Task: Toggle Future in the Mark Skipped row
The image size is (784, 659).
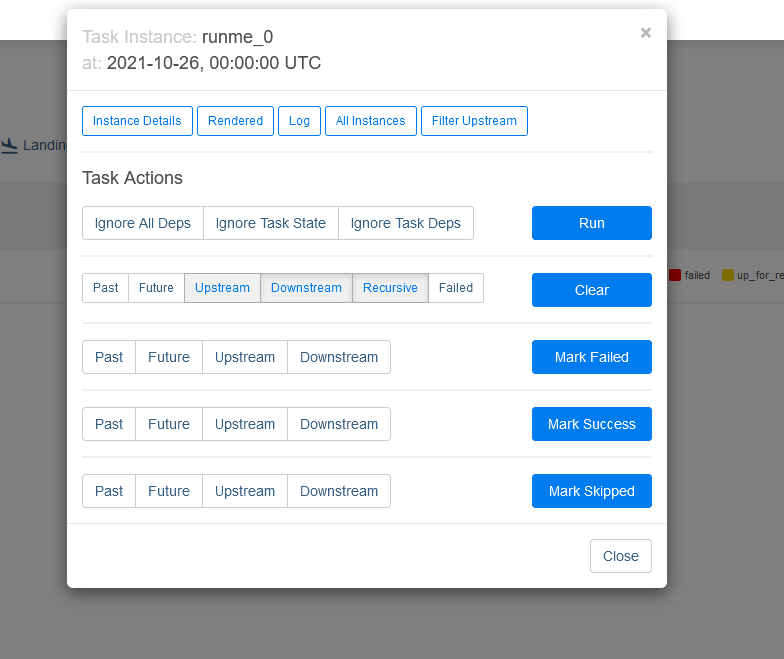Action: click(168, 491)
